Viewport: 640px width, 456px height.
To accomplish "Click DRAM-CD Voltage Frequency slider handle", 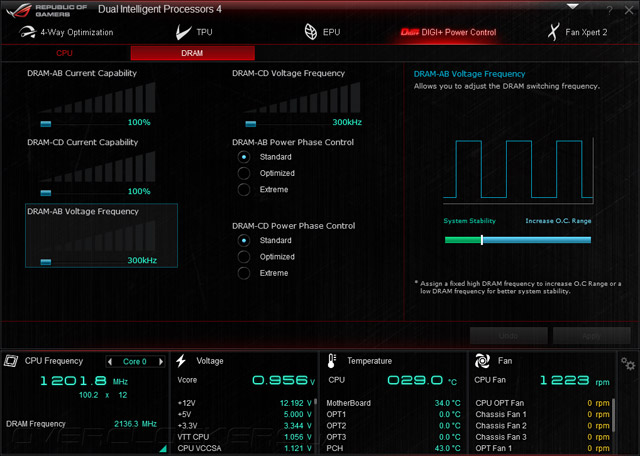I will 251,124.
